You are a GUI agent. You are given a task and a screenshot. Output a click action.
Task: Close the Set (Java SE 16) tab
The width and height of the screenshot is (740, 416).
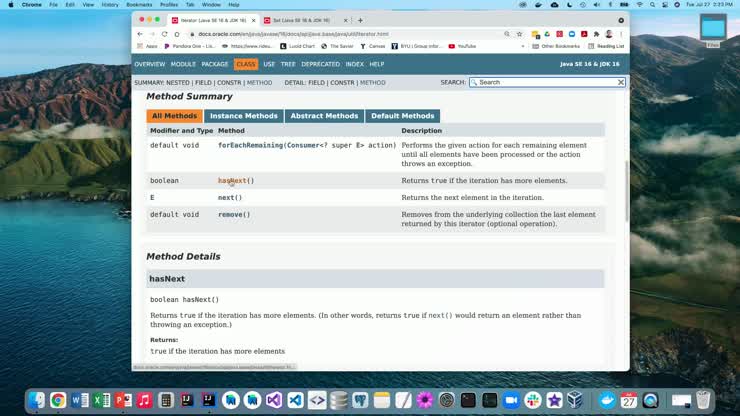click(345, 20)
